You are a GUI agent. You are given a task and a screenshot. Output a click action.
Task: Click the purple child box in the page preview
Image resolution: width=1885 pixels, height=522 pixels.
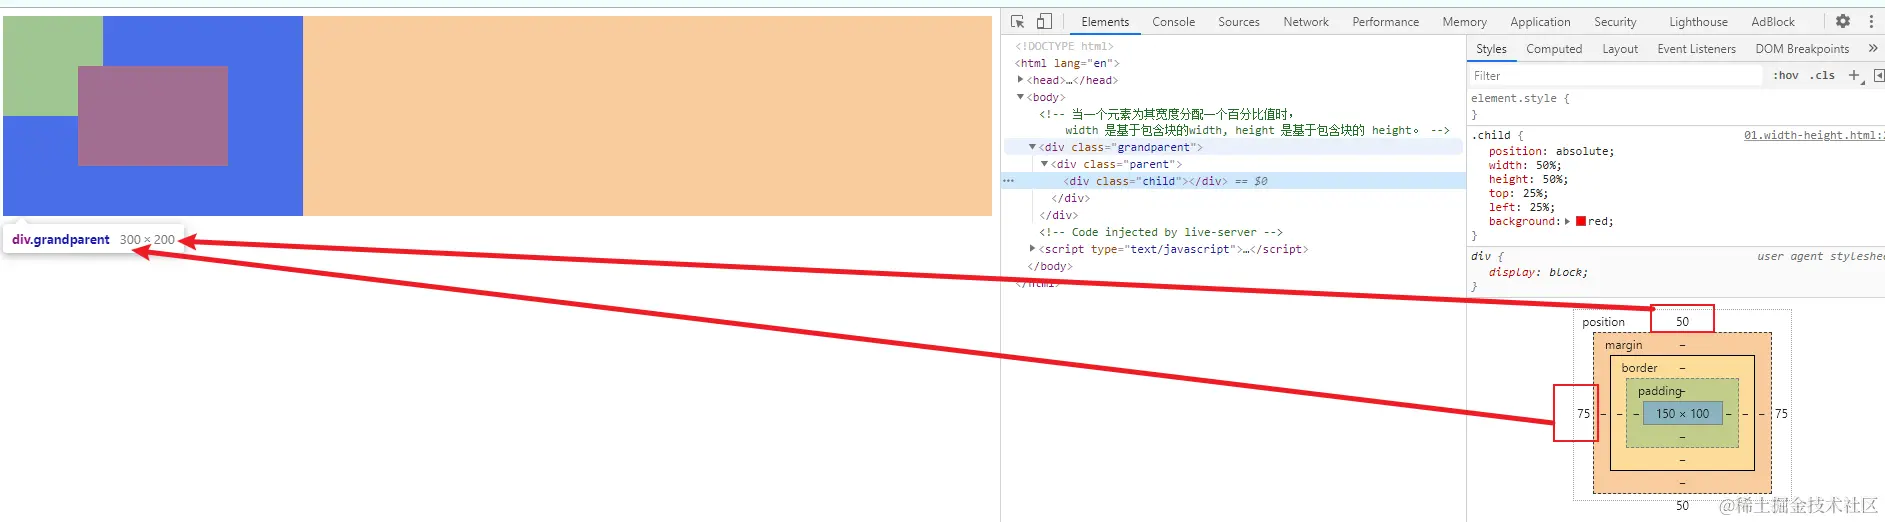click(x=153, y=116)
